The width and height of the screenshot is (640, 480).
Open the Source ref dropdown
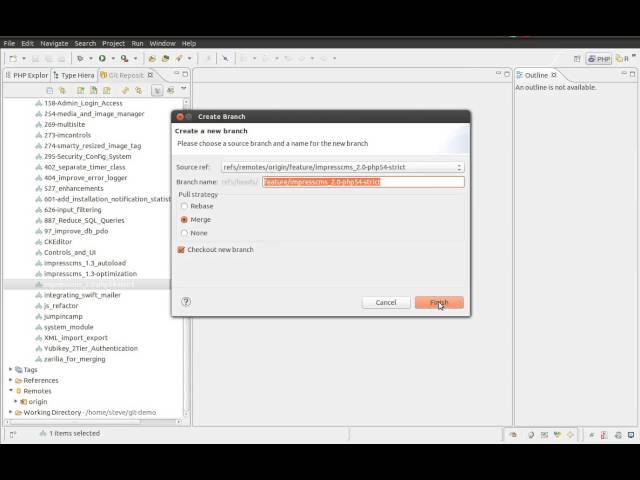pos(342,167)
